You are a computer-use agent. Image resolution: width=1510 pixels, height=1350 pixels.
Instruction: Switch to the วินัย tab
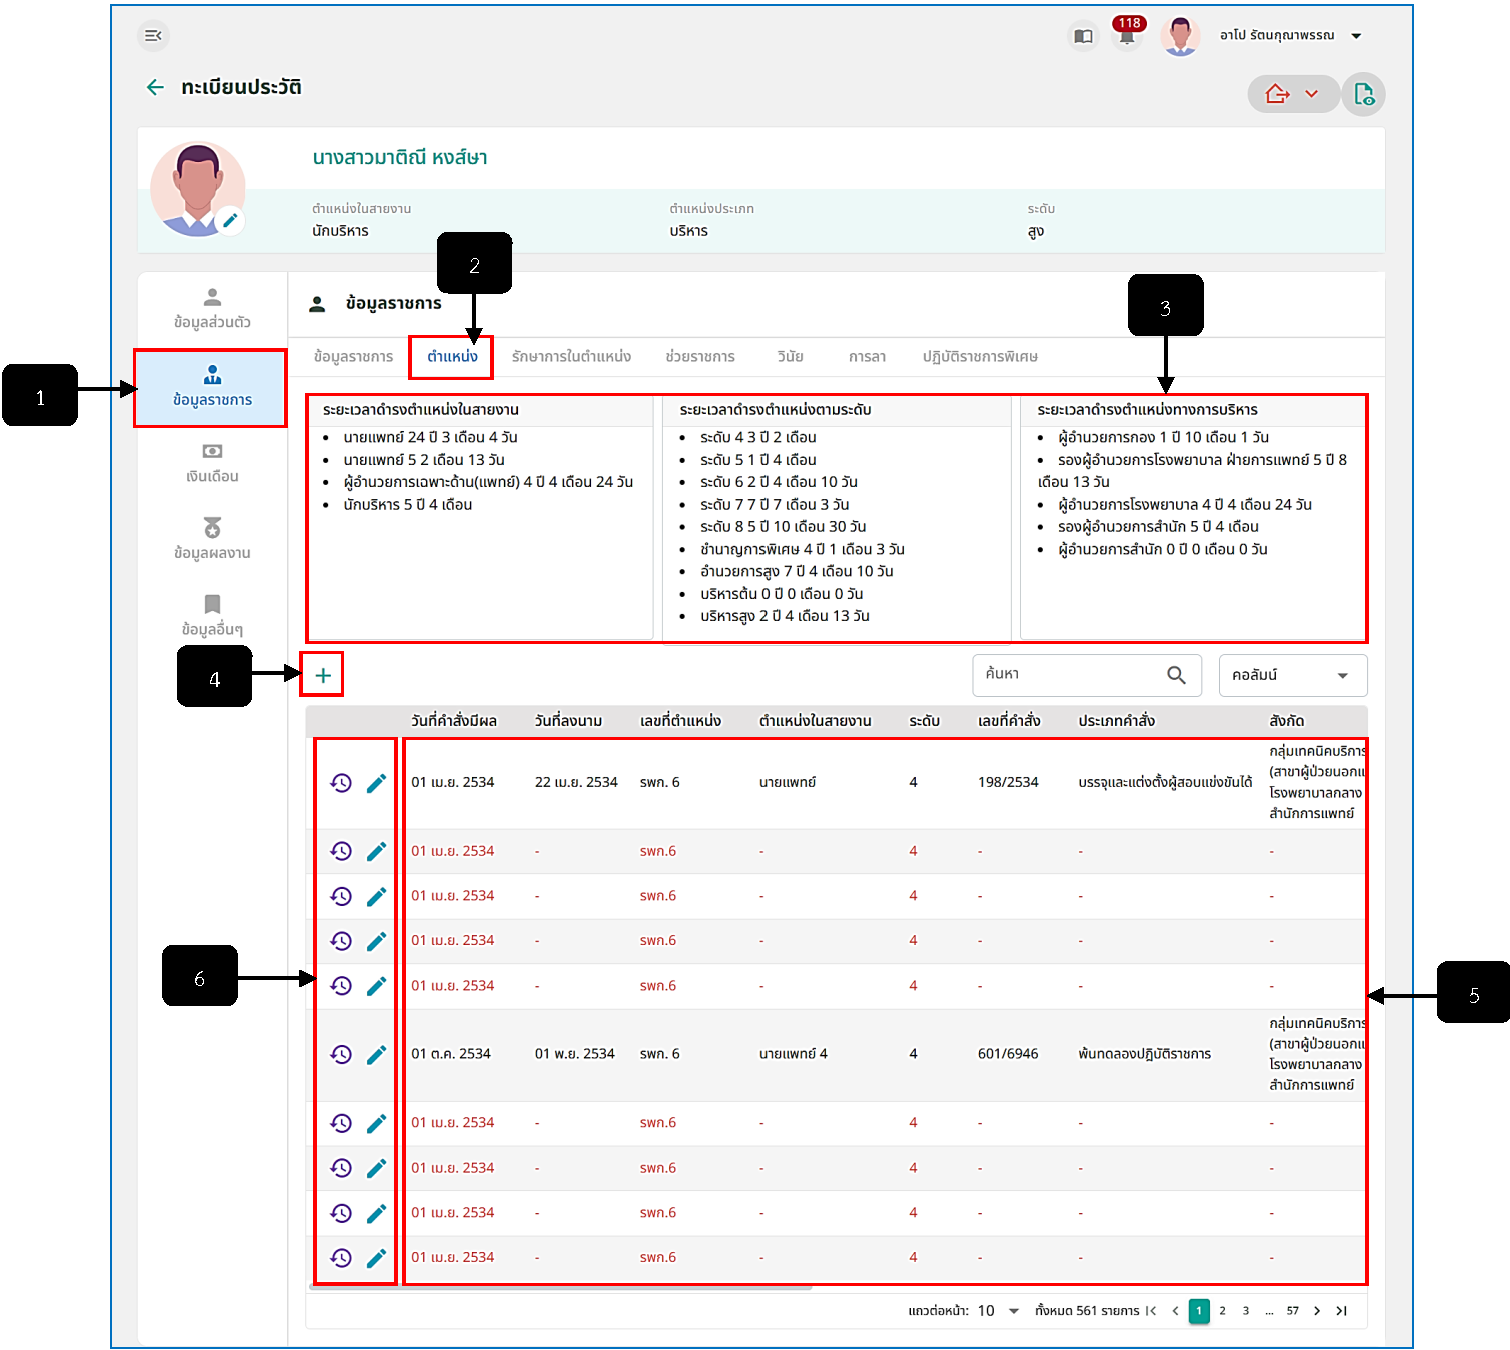790,357
